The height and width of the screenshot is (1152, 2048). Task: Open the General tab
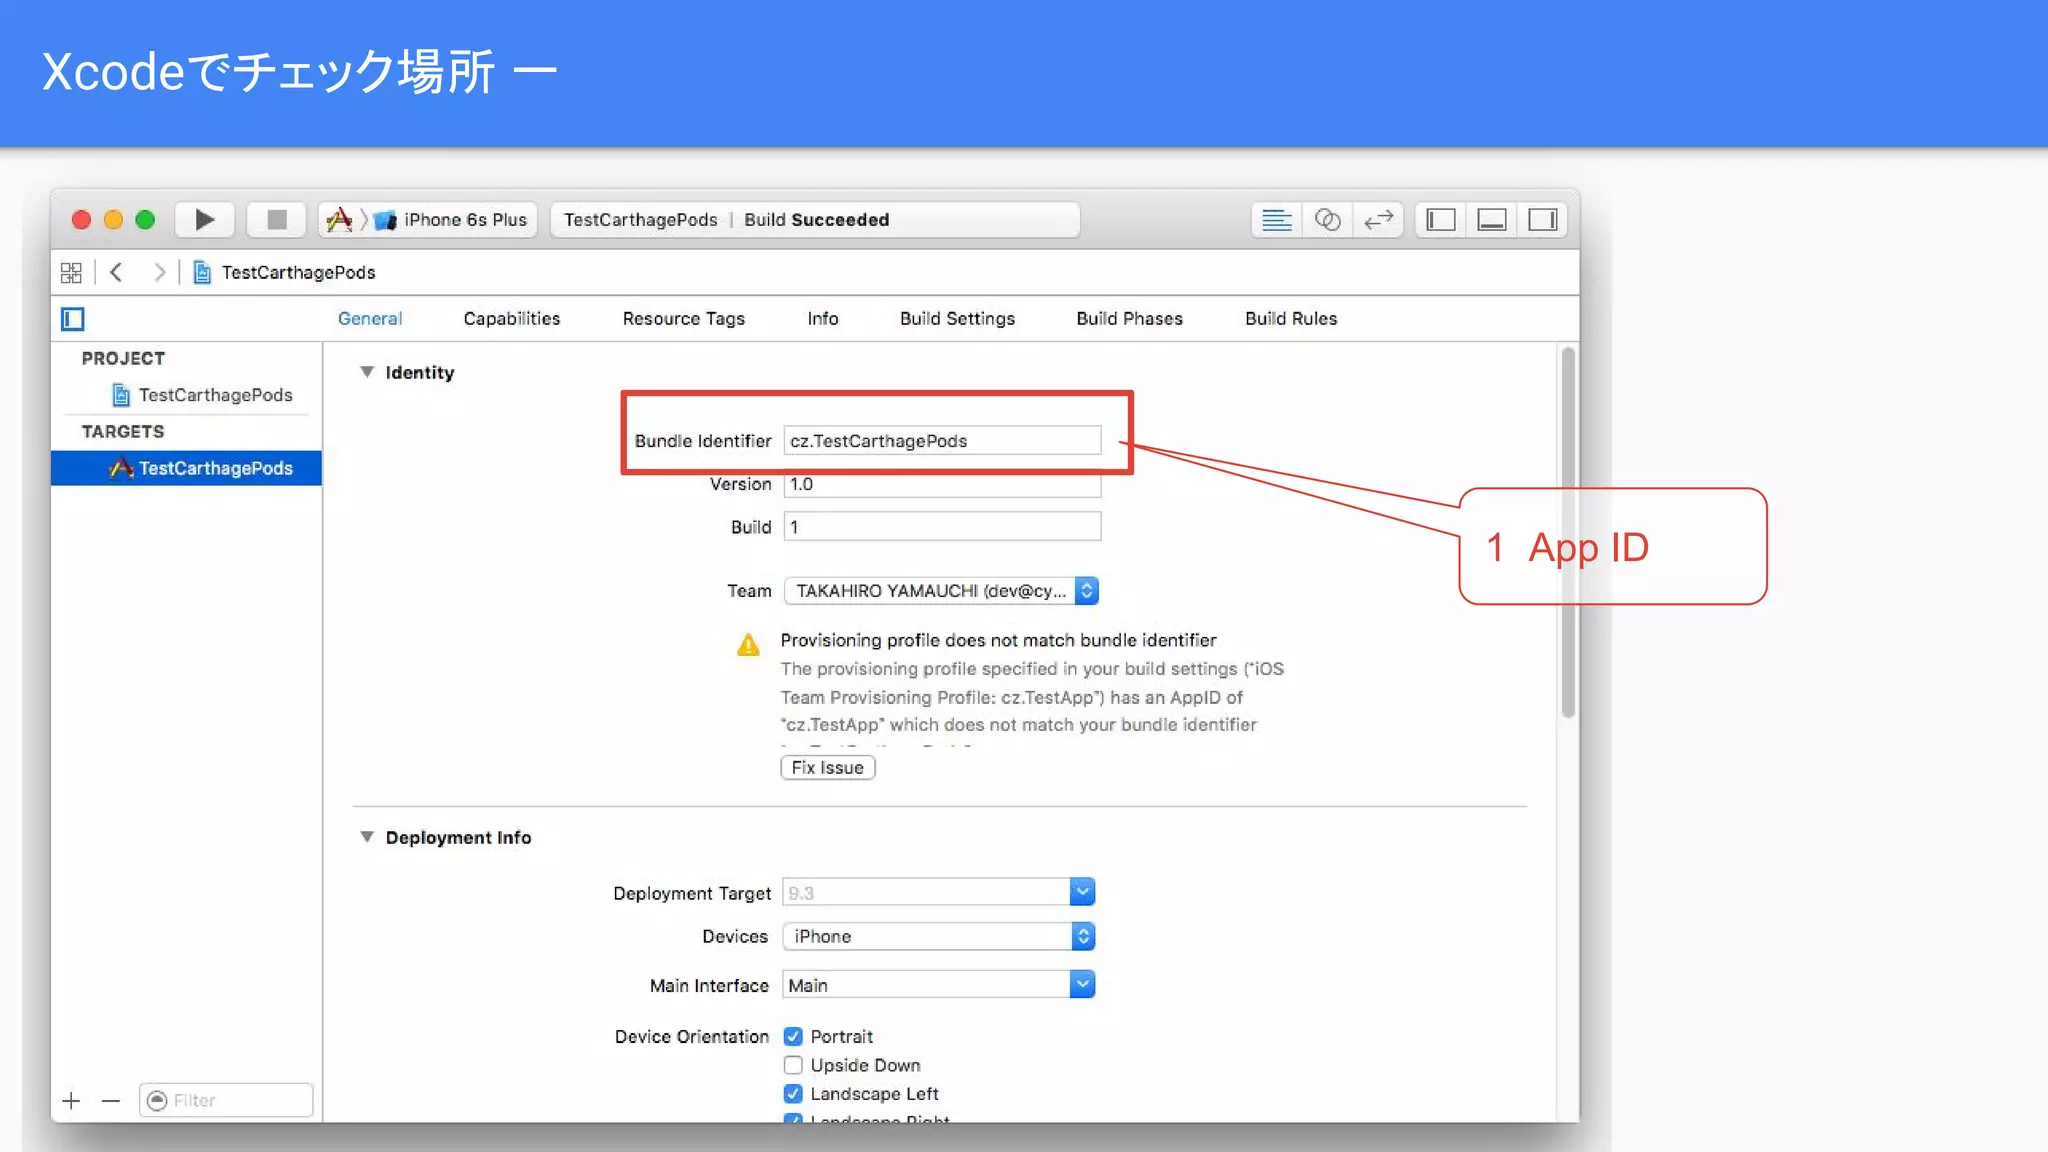370,319
